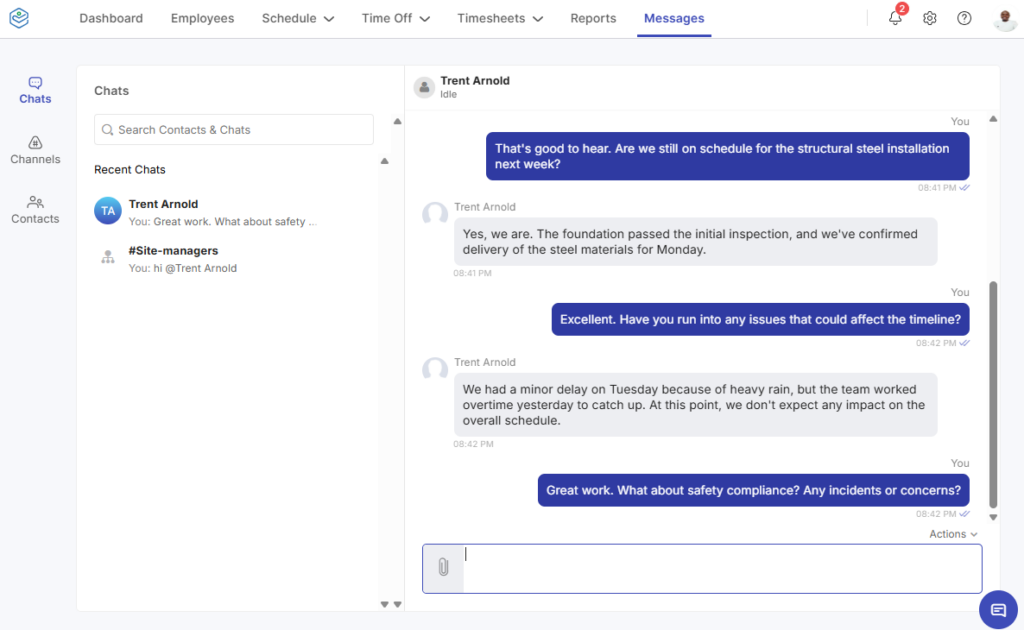Open the Actions dropdown

953,534
